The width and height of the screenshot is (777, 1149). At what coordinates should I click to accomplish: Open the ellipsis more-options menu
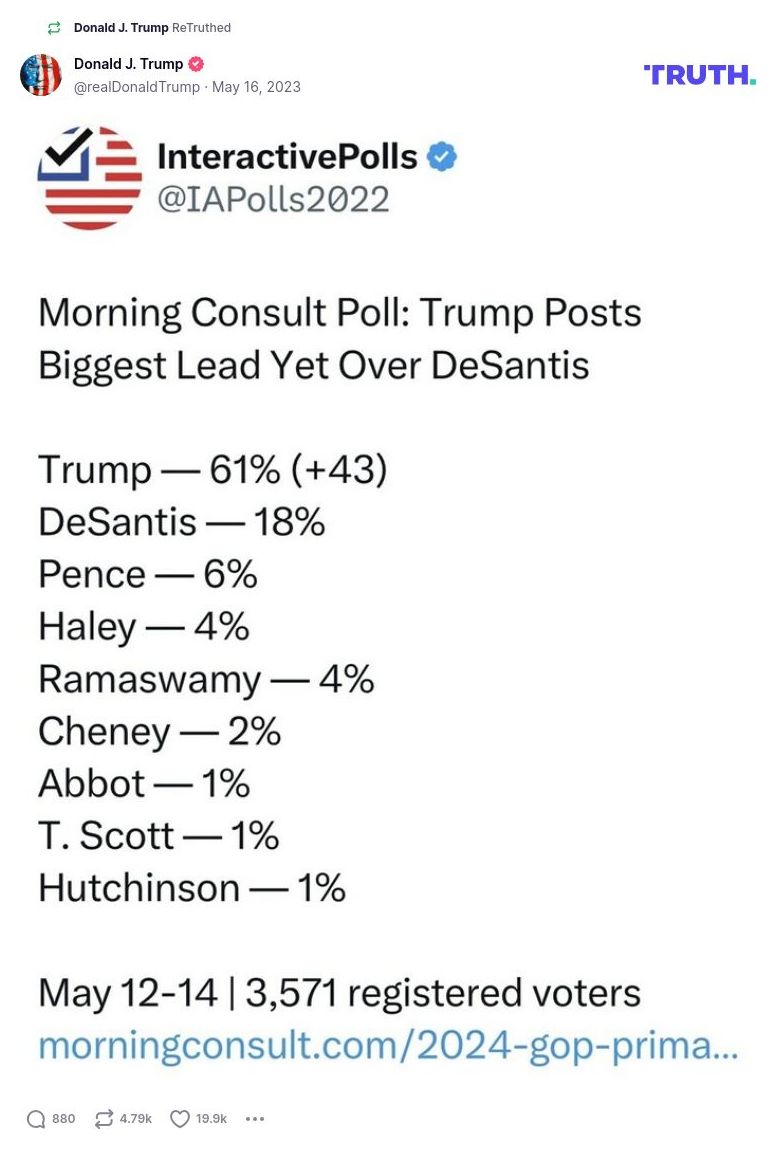coord(255,1119)
